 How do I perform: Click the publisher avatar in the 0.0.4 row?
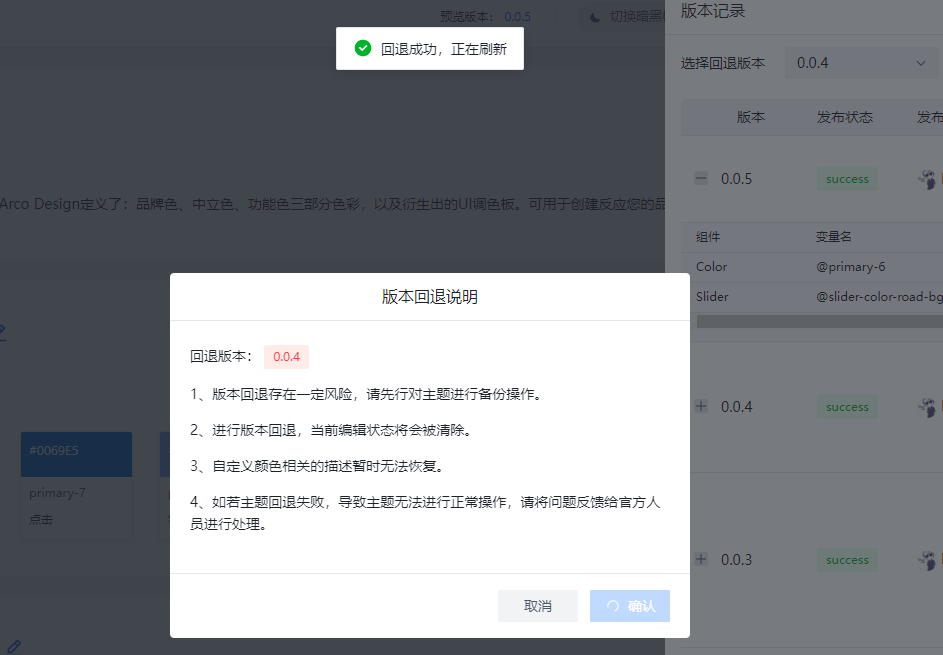coord(927,407)
